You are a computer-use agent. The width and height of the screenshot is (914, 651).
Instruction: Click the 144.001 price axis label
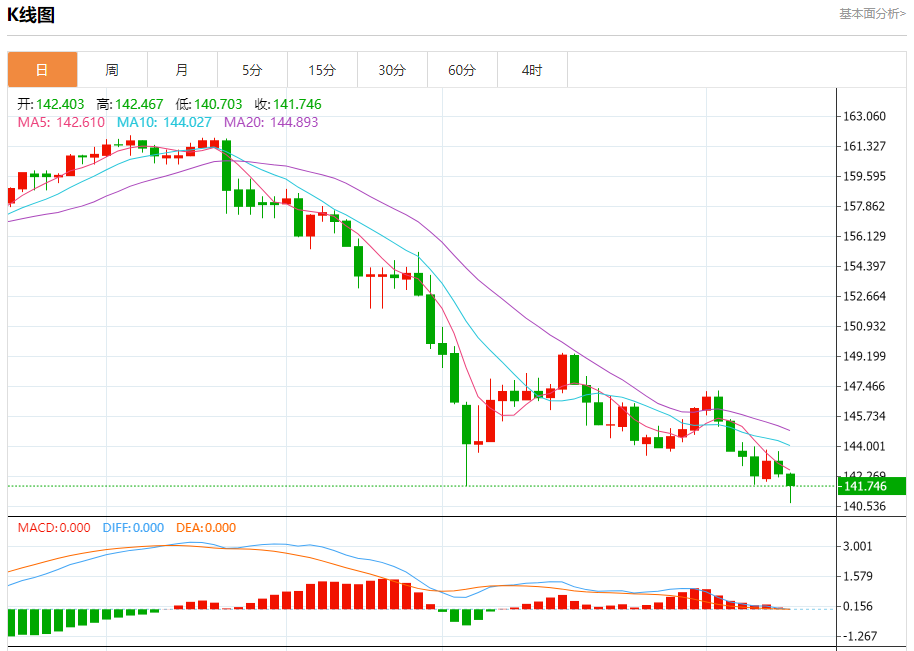pyautogui.click(x=864, y=446)
